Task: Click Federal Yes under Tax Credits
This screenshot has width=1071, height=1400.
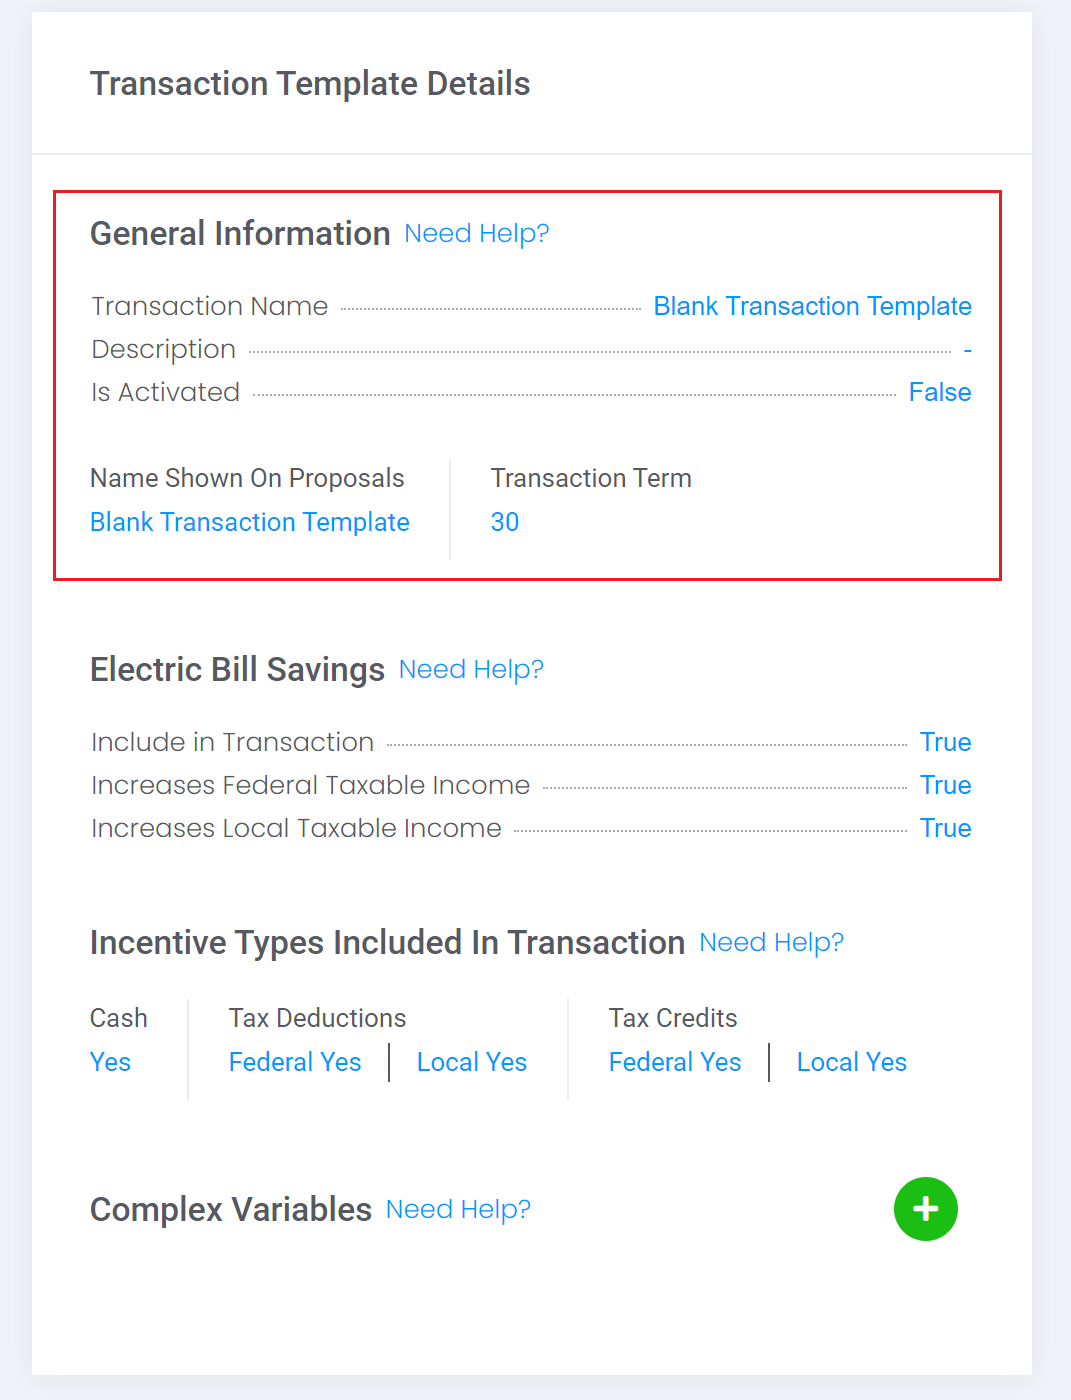Action: click(675, 1062)
